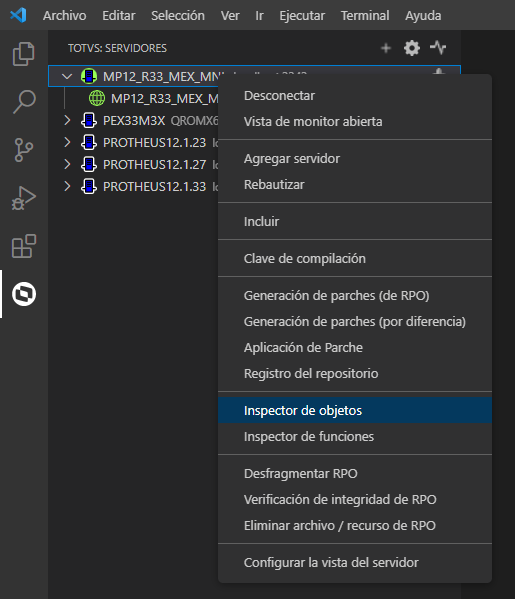The image size is (515, 599).
Task: Expand the PROTHEUS12.1.27 server node
Action: click(x=67, y=164)
